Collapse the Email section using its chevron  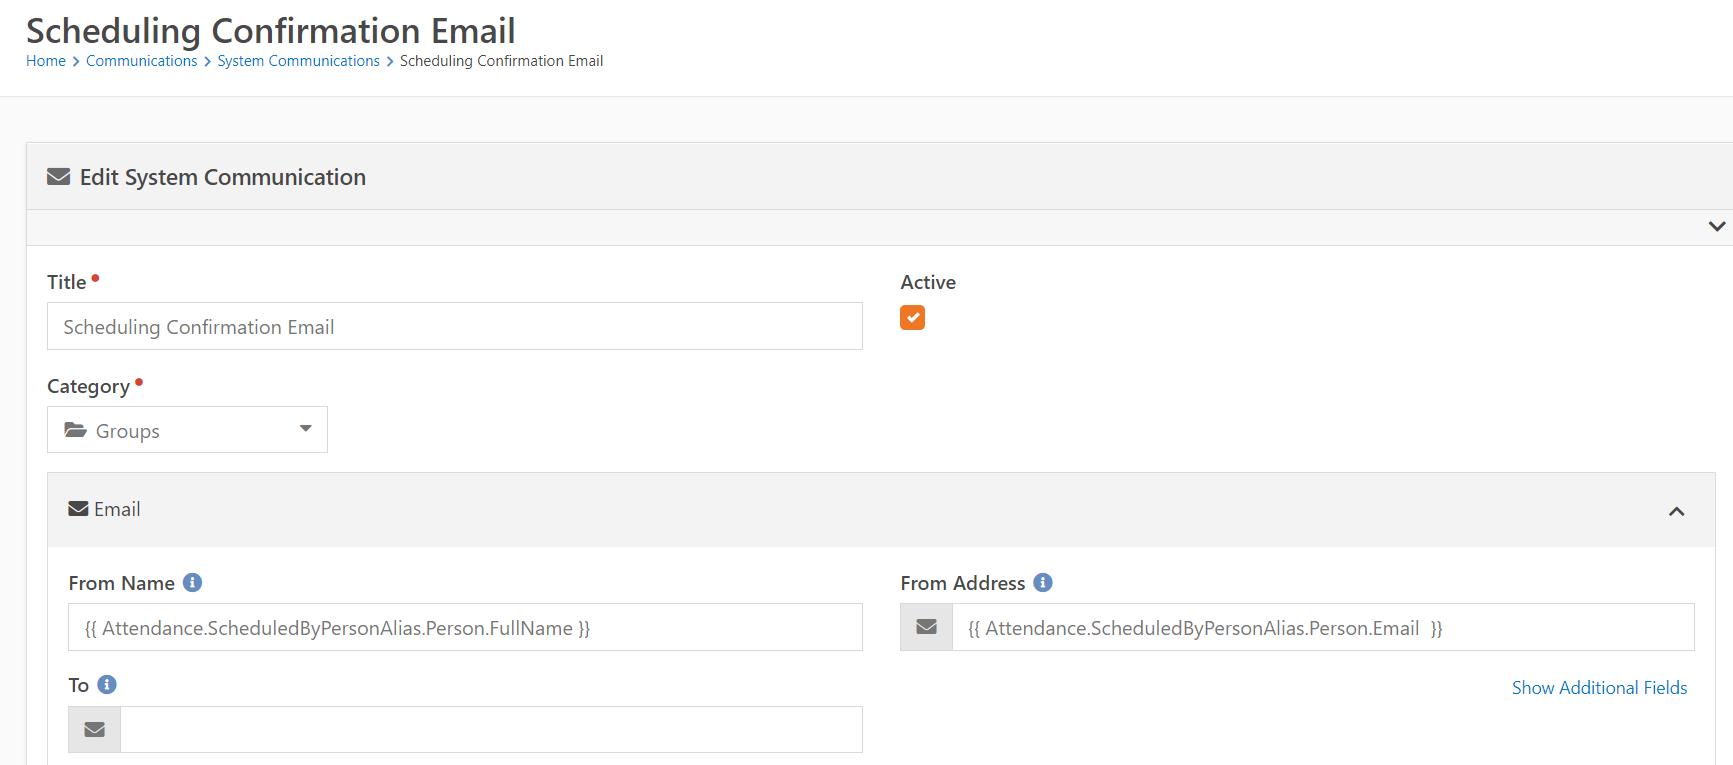[x=1676, y=511]
